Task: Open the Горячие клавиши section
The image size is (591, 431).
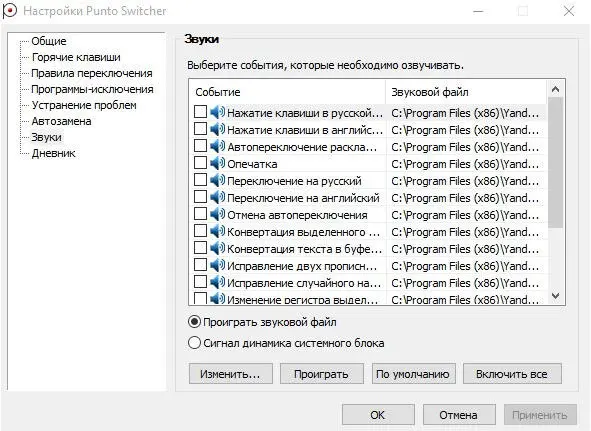Action: (76, 57)
